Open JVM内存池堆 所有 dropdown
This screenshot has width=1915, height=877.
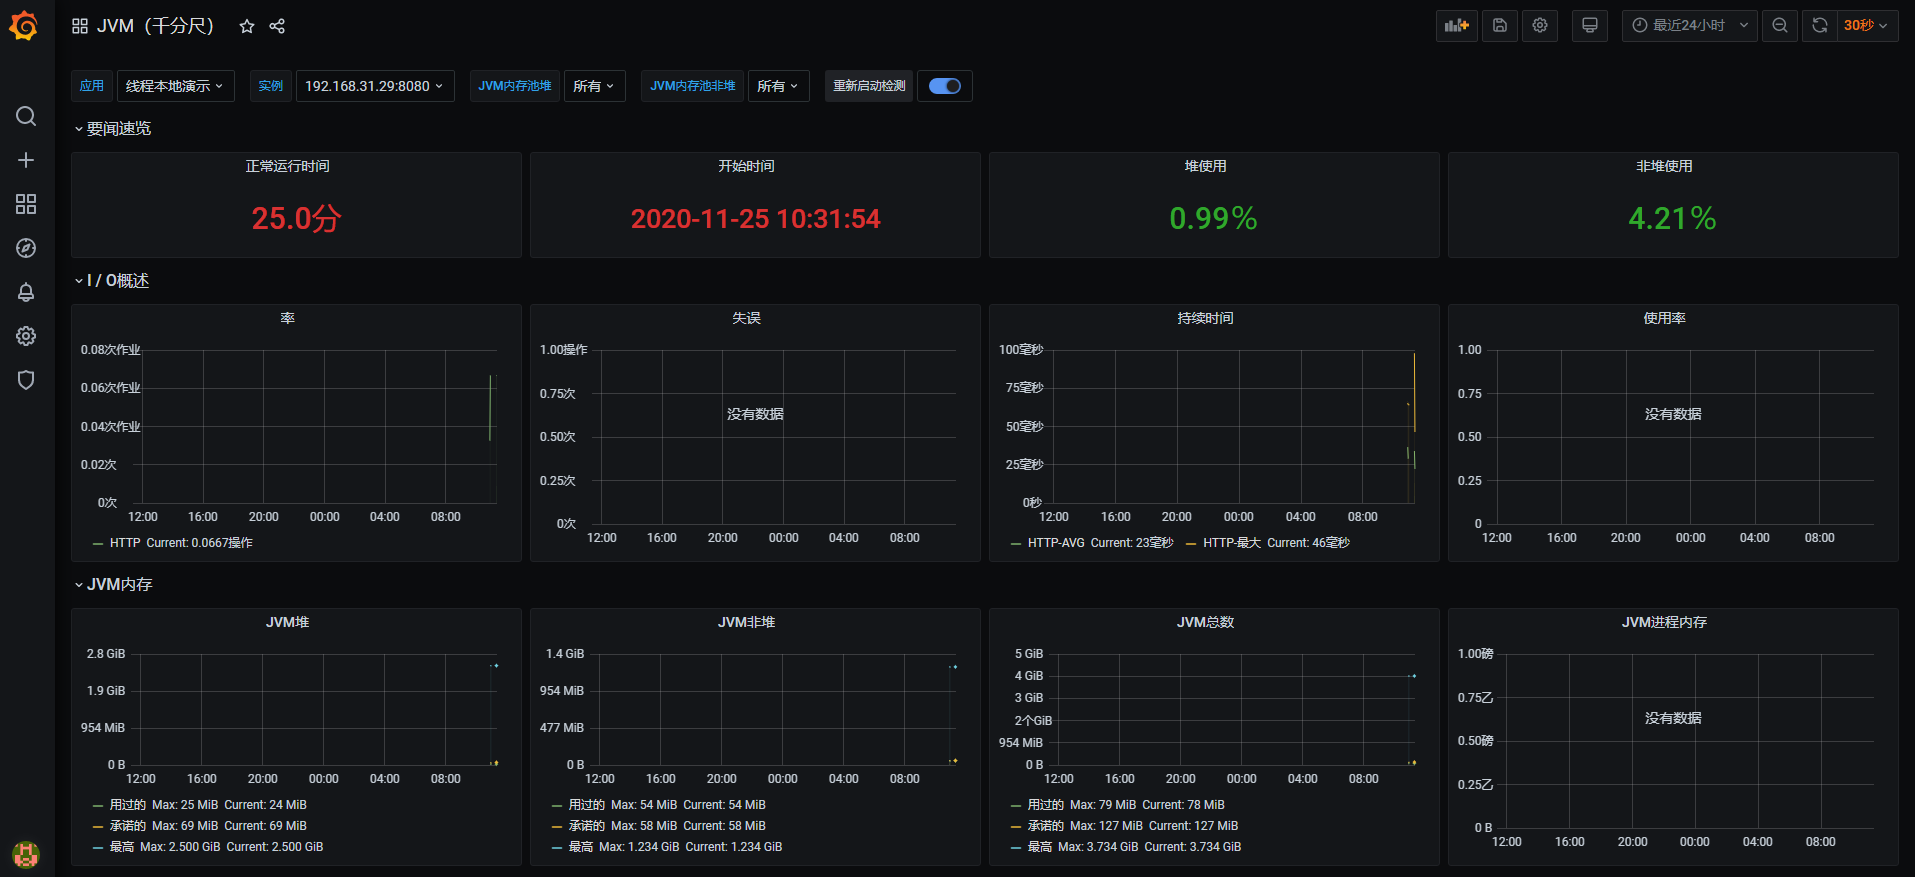pos(594,86)
